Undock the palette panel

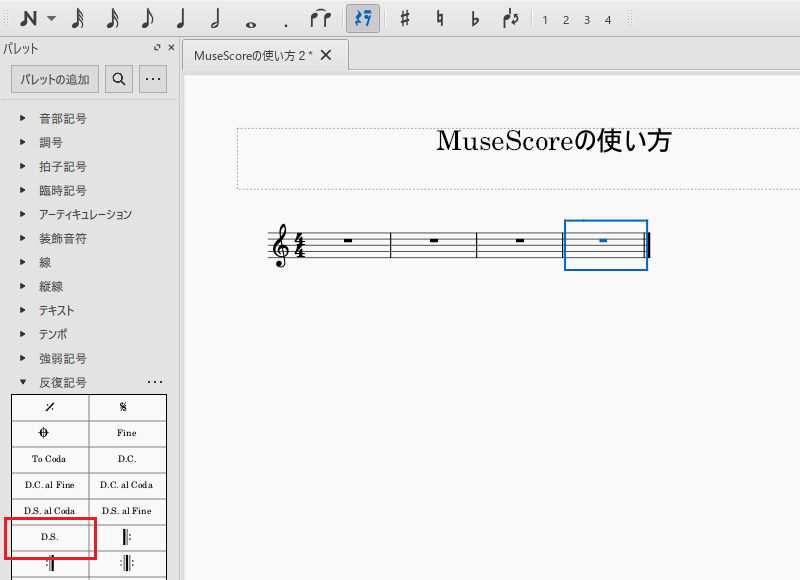(x=157, y=47)
